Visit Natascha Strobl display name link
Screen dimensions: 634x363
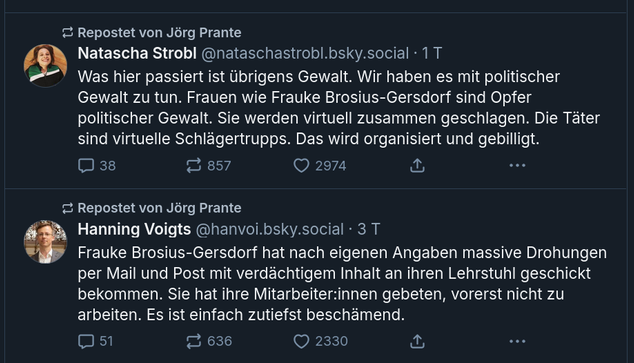(x=137, y=53)
